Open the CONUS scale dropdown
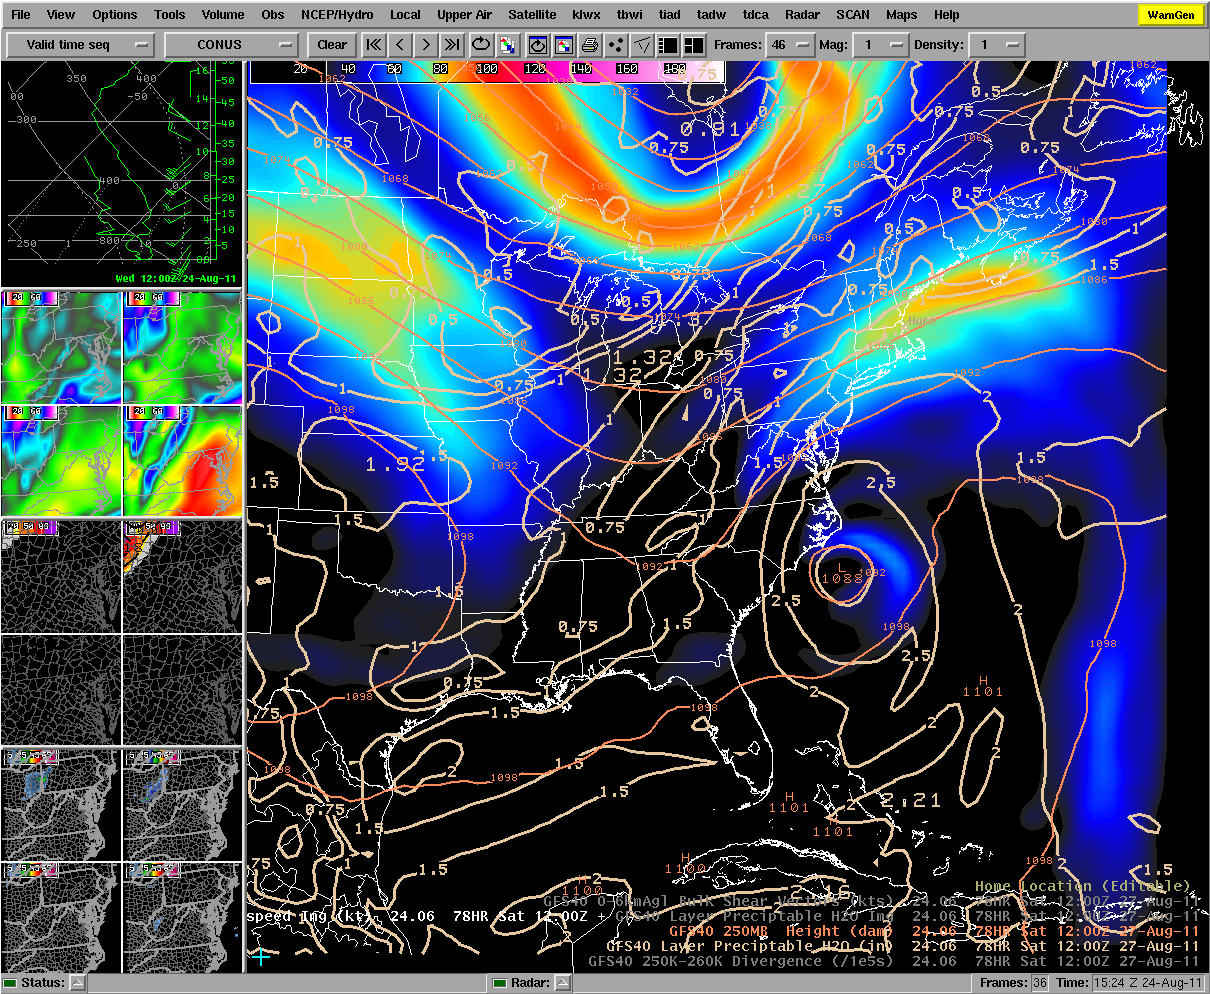 [x=232, y=45]
